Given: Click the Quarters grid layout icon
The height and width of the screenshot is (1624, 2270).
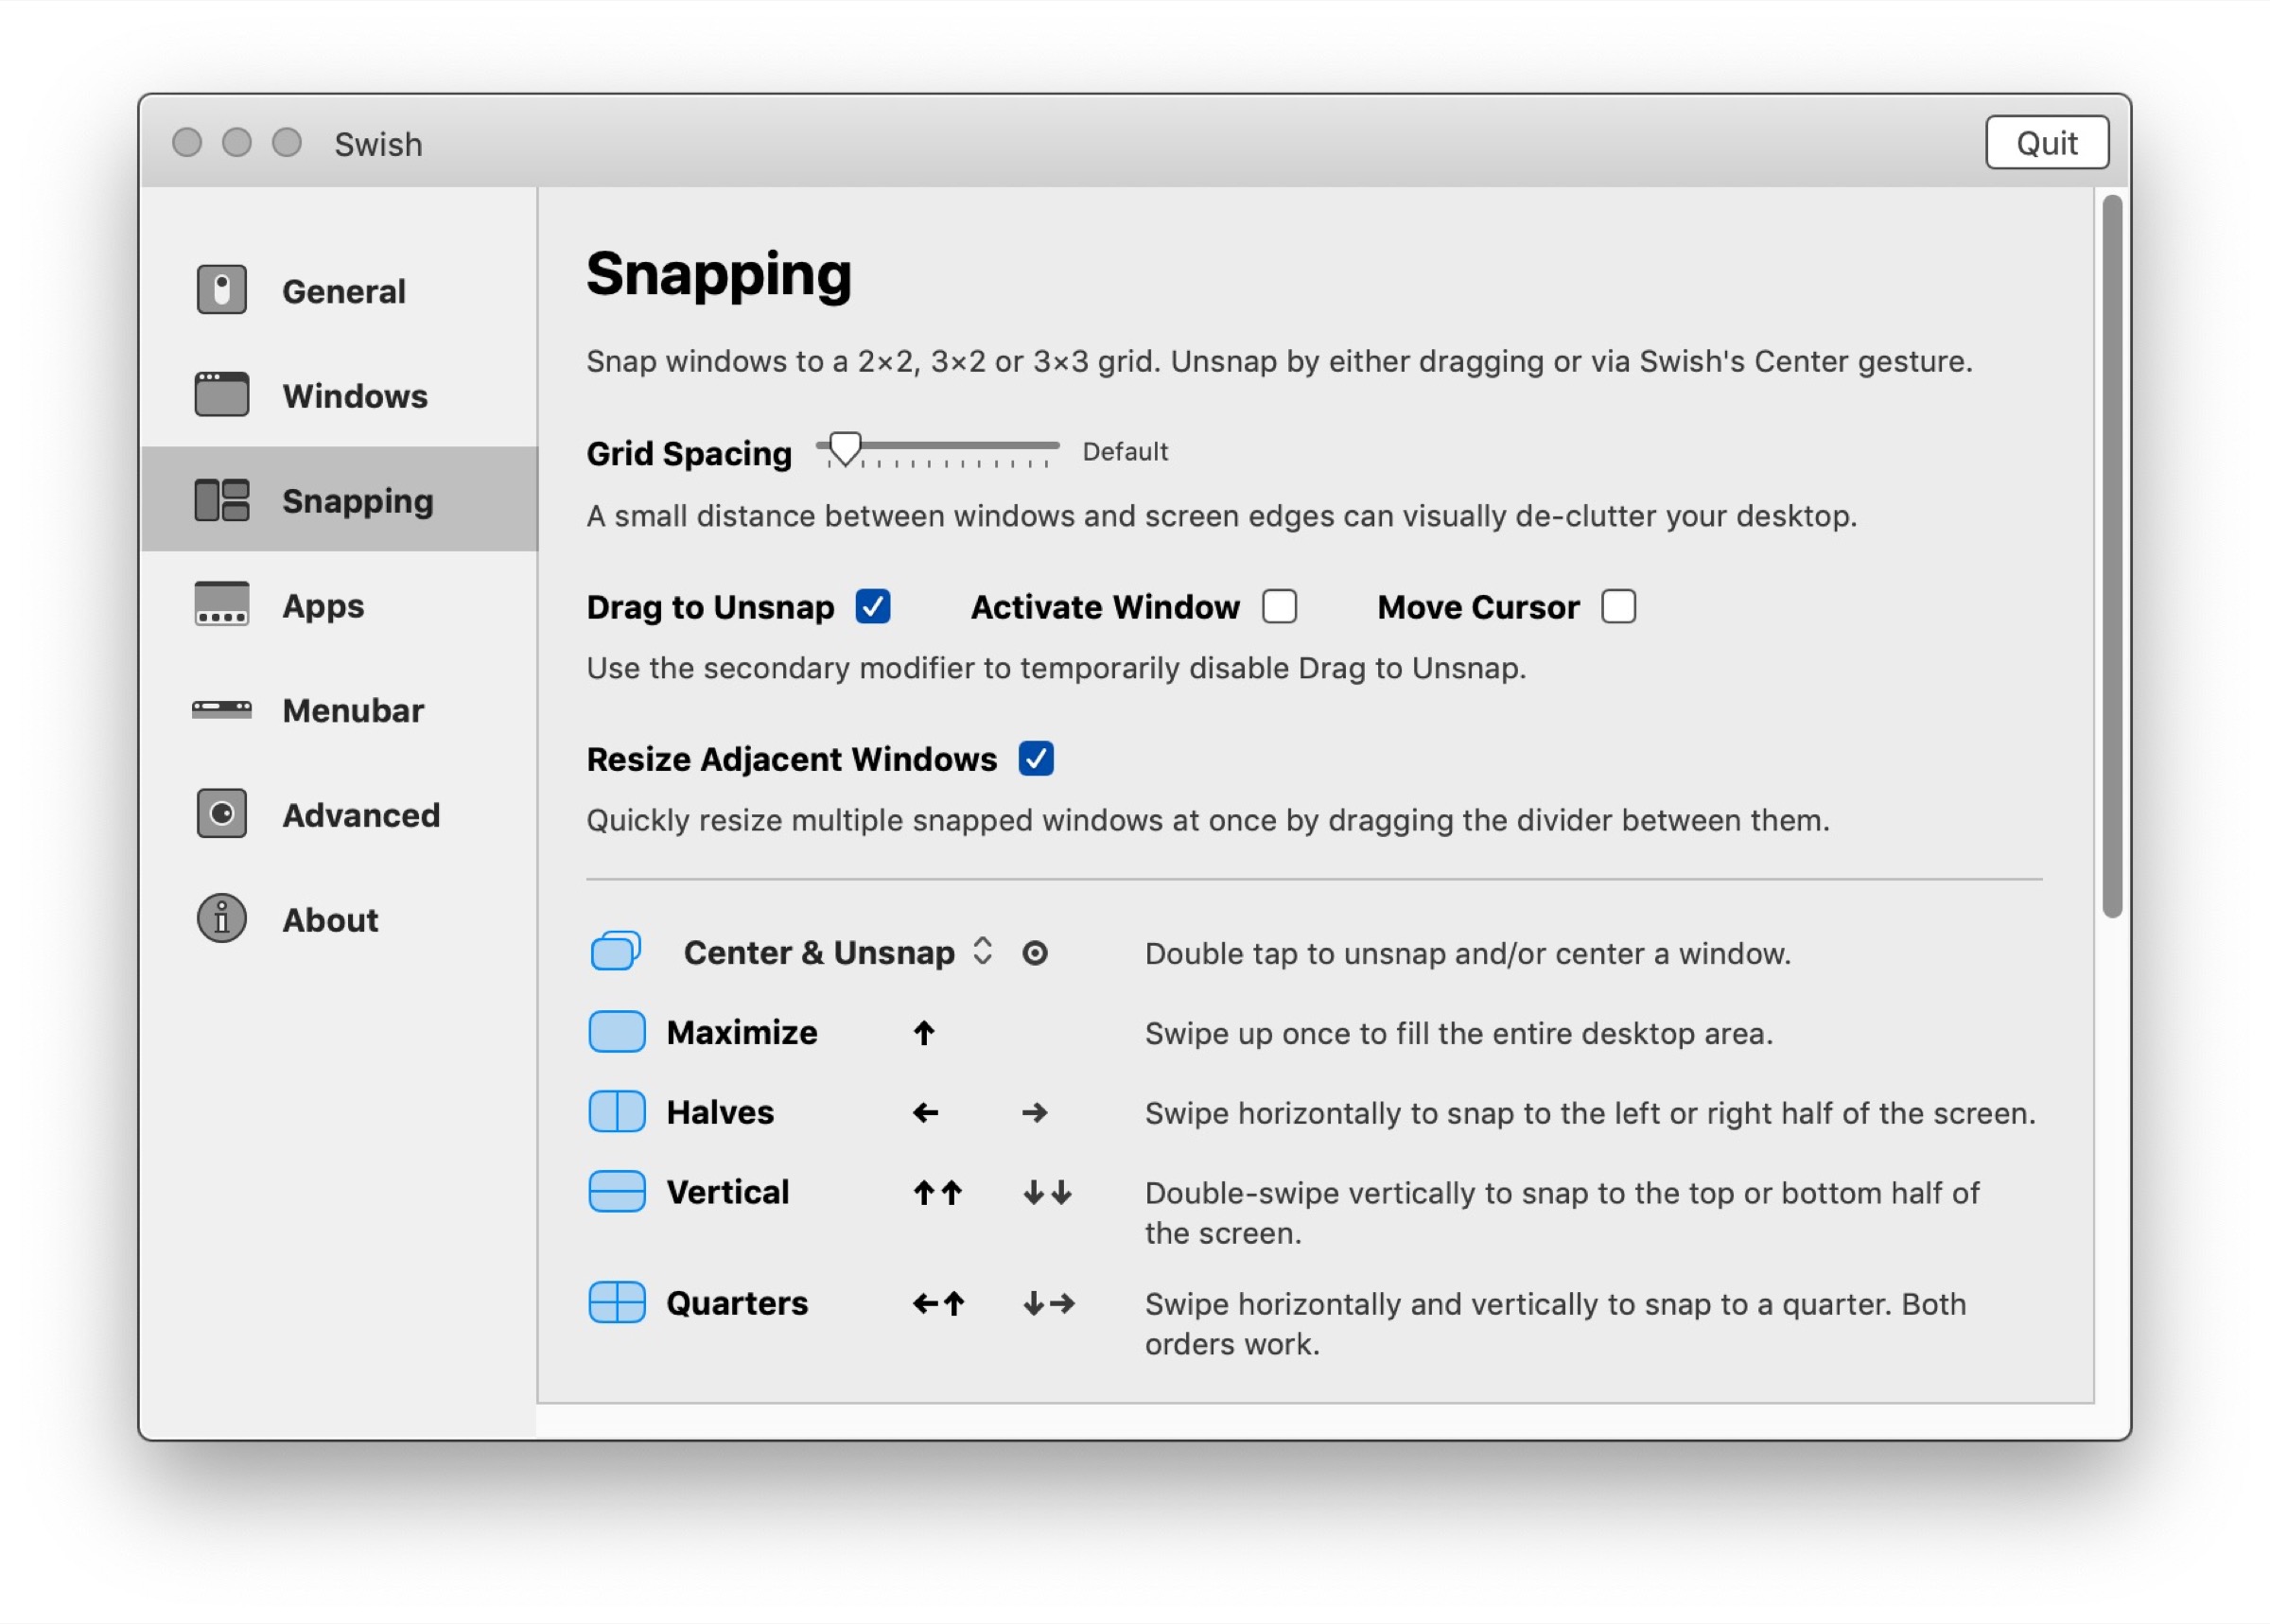Looking at the screenshot, I should 616,1302.
